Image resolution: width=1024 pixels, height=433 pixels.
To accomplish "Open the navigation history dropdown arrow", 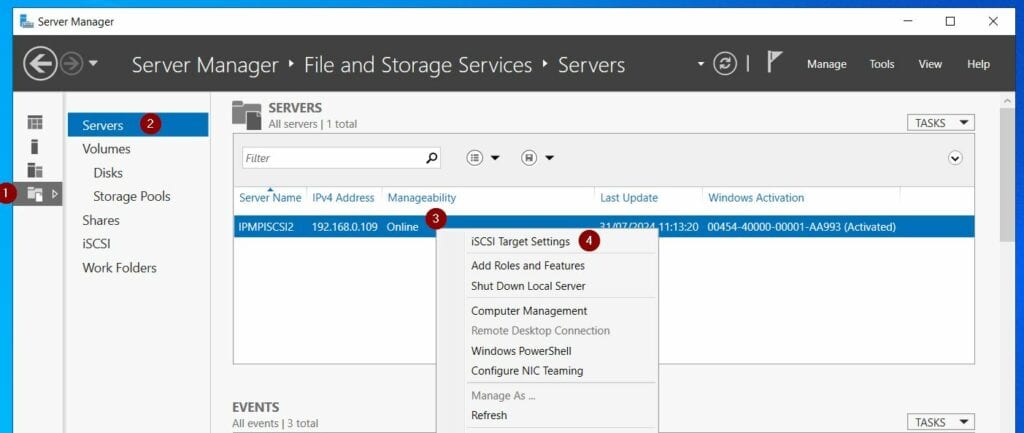I will click(93, 63).
